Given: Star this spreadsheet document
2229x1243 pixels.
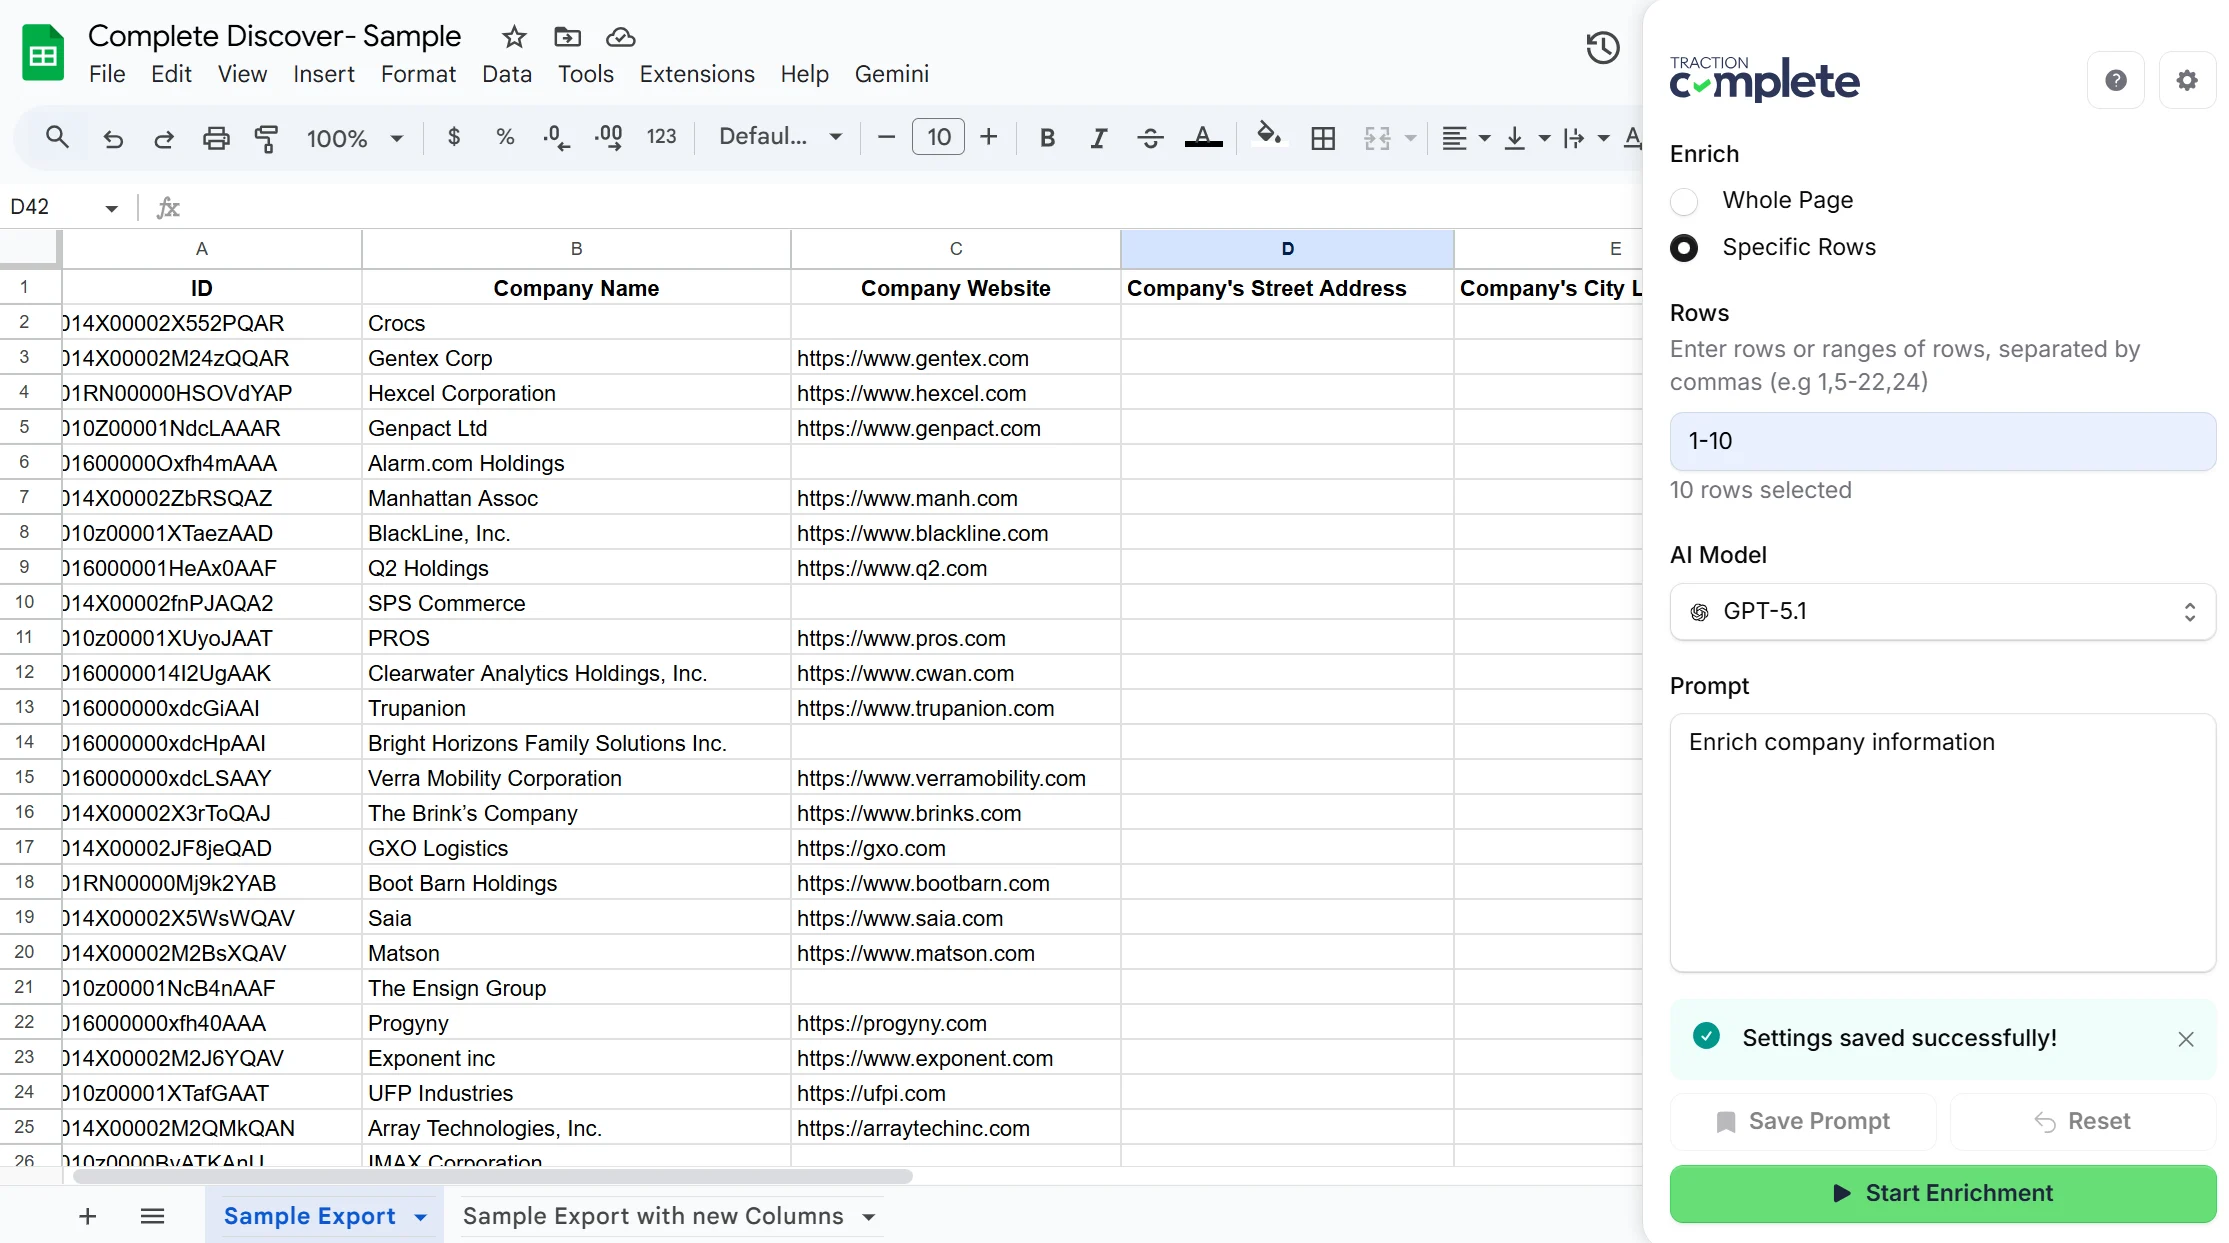Looking at the screenshot, I should point(514,37).
